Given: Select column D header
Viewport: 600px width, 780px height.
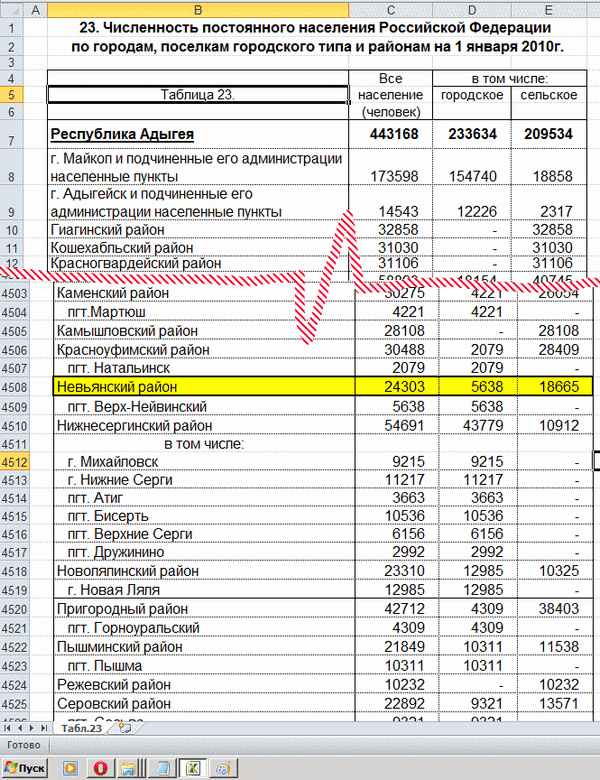Looking at the screenshot, I should coord(472,9).
